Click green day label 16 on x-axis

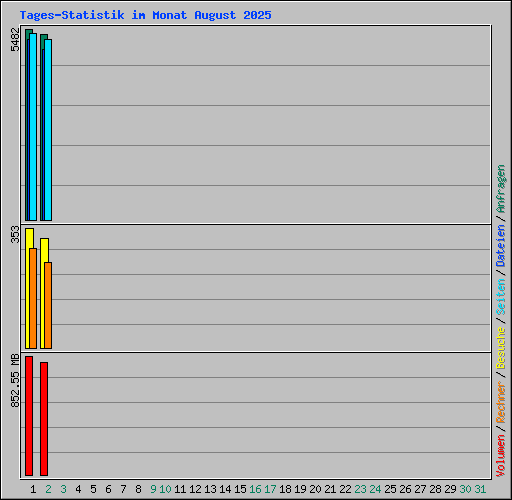point(255,489)
